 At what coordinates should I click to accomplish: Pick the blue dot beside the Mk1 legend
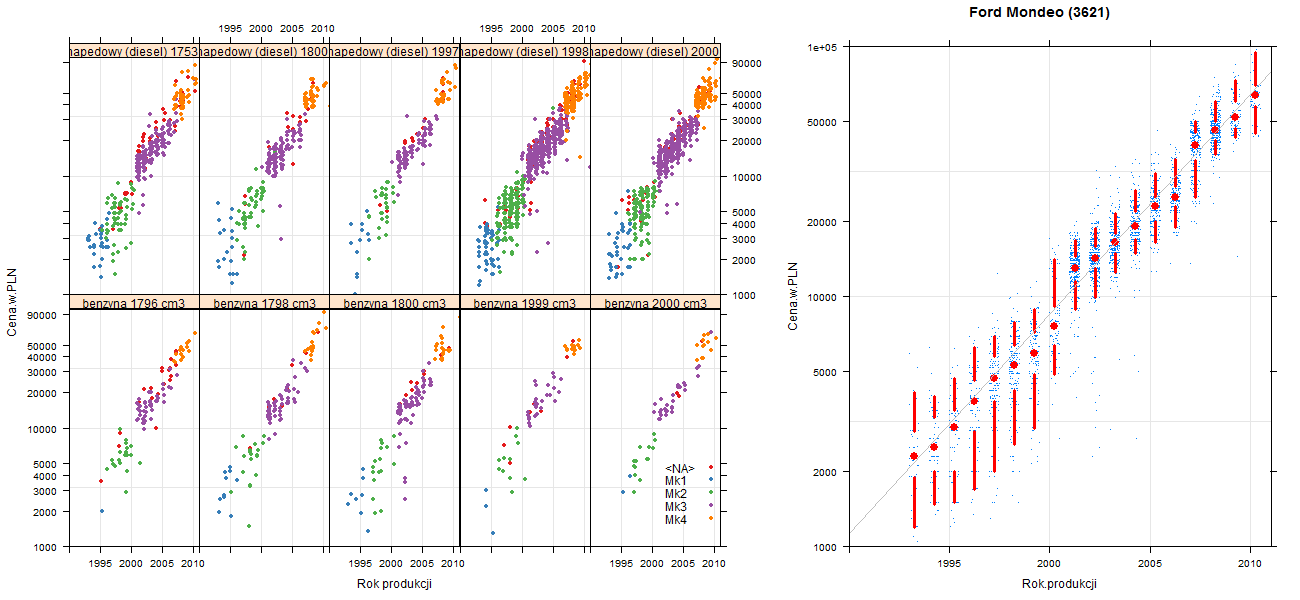coord(709,481)
